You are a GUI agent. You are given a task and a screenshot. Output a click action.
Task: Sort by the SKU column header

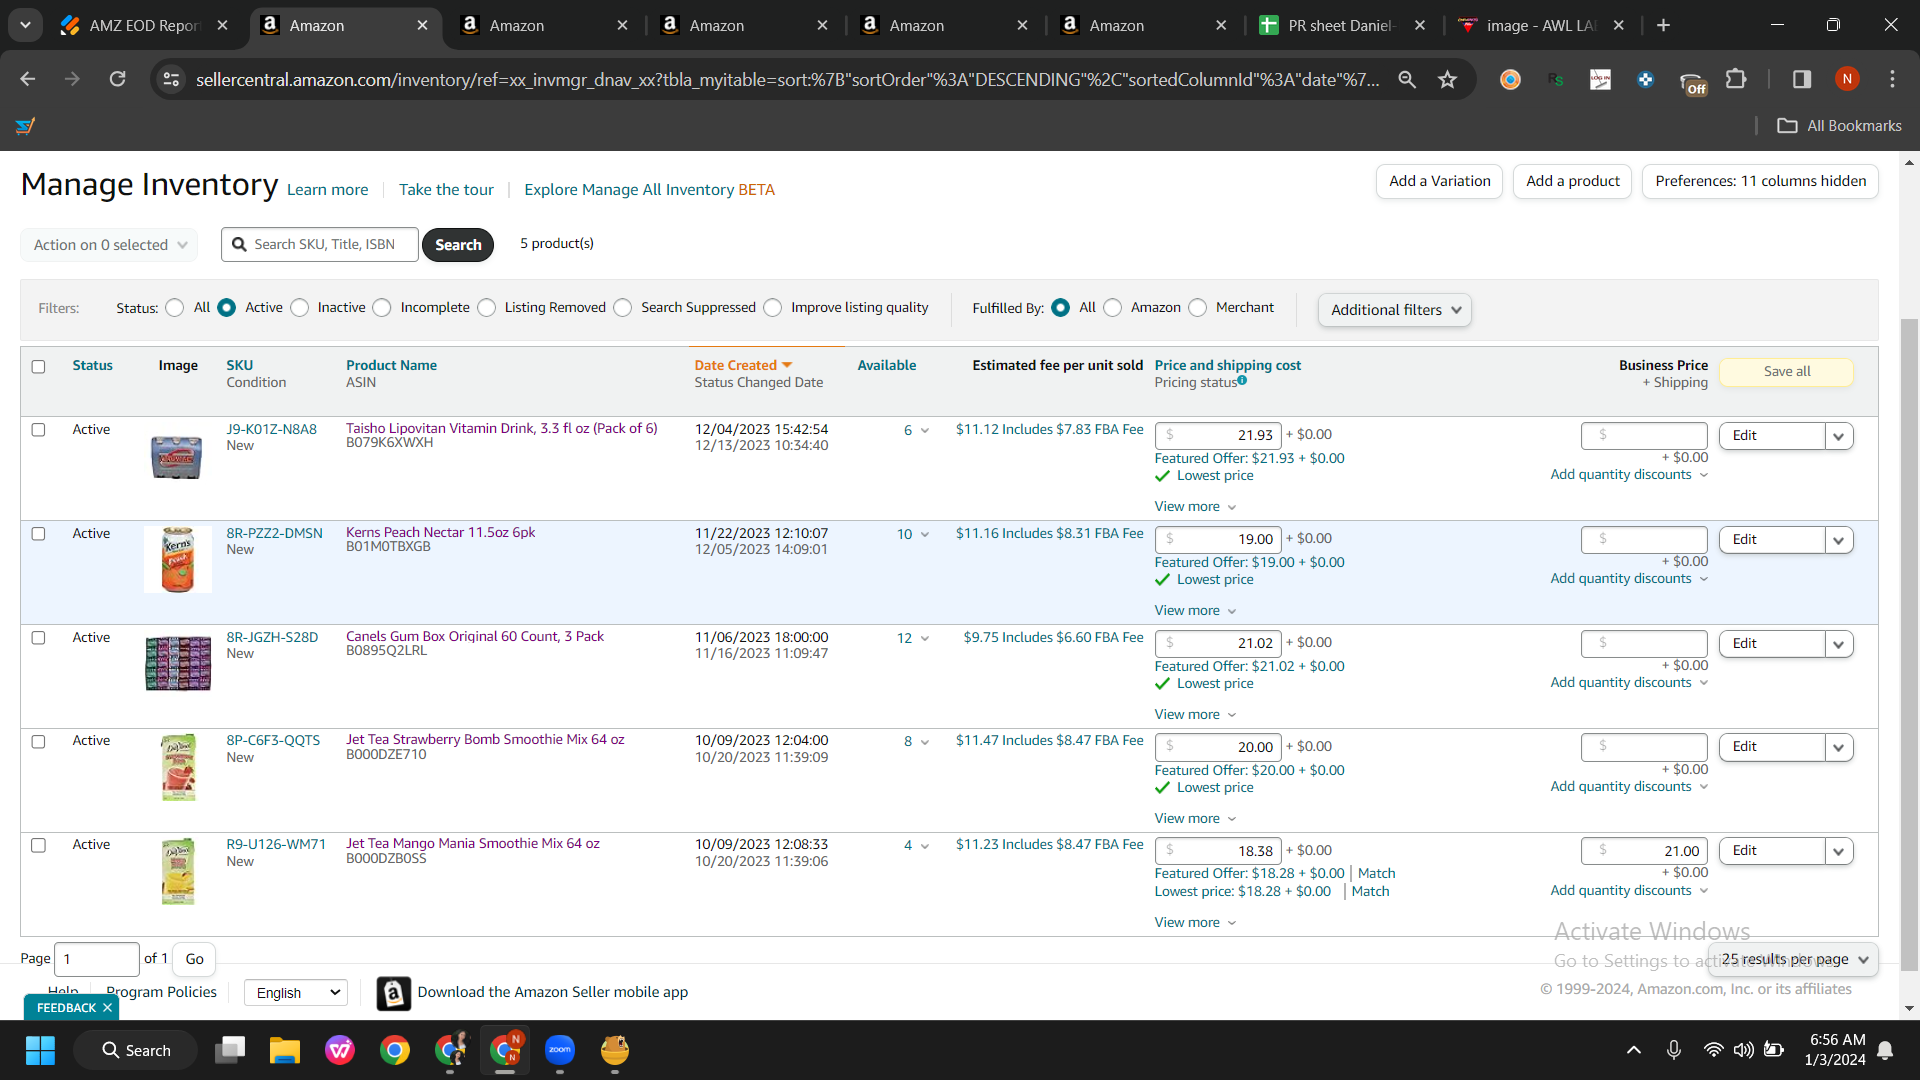[x=240, y=365]
